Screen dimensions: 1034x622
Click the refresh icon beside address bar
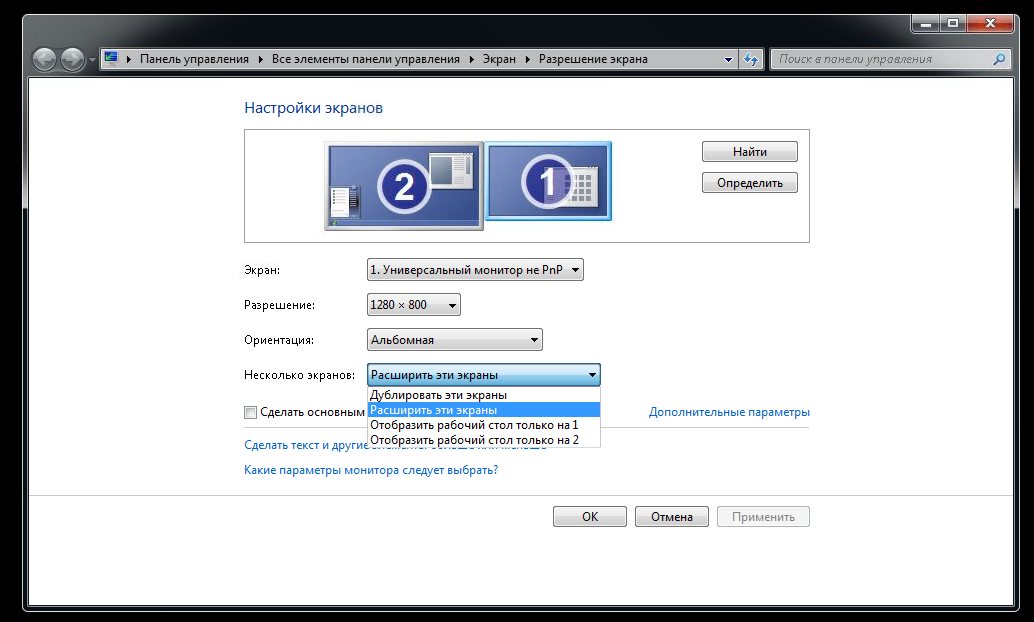(x=752, y=59)
